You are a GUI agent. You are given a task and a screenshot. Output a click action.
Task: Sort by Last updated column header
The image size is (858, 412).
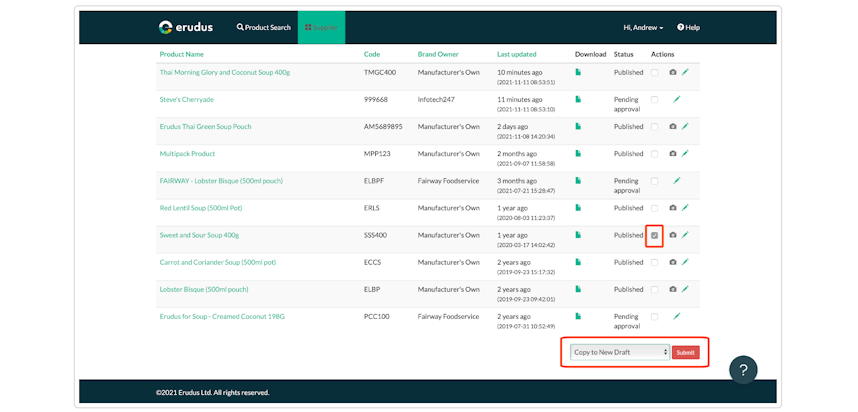click(x=517, y=54)
